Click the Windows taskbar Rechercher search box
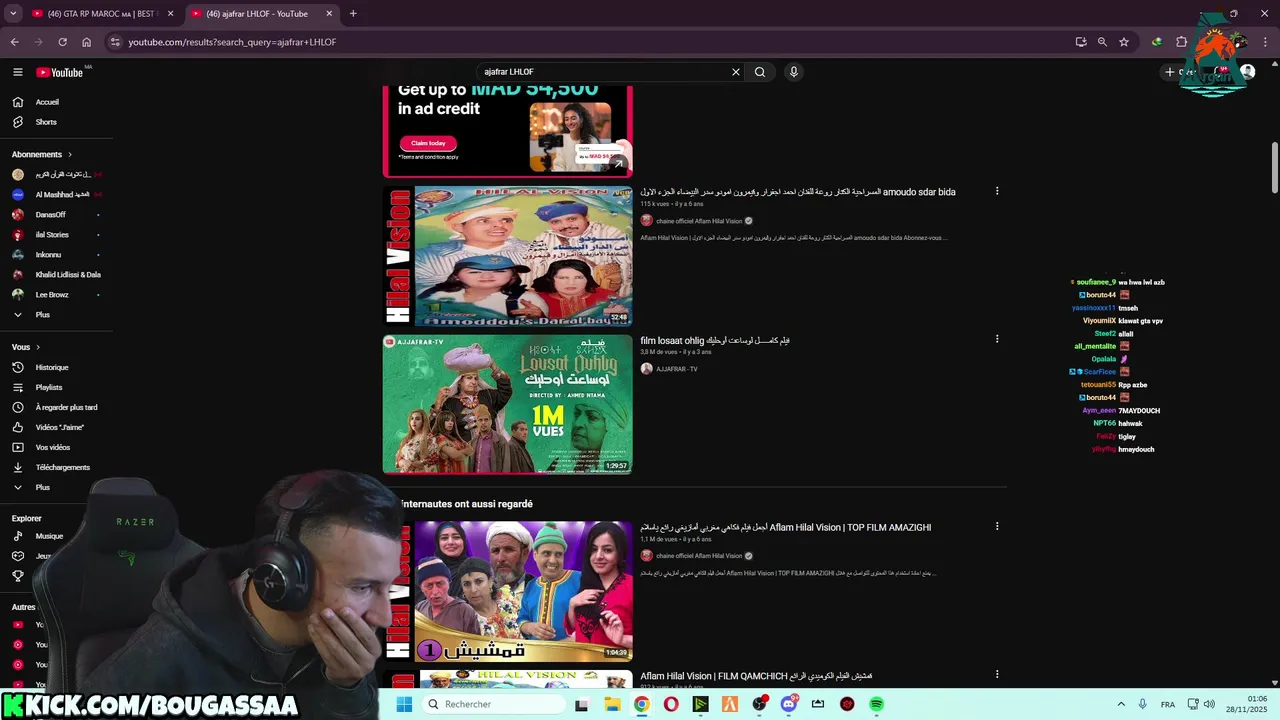The width and height of the screenshot is (1280, 720). pos(495,704)
